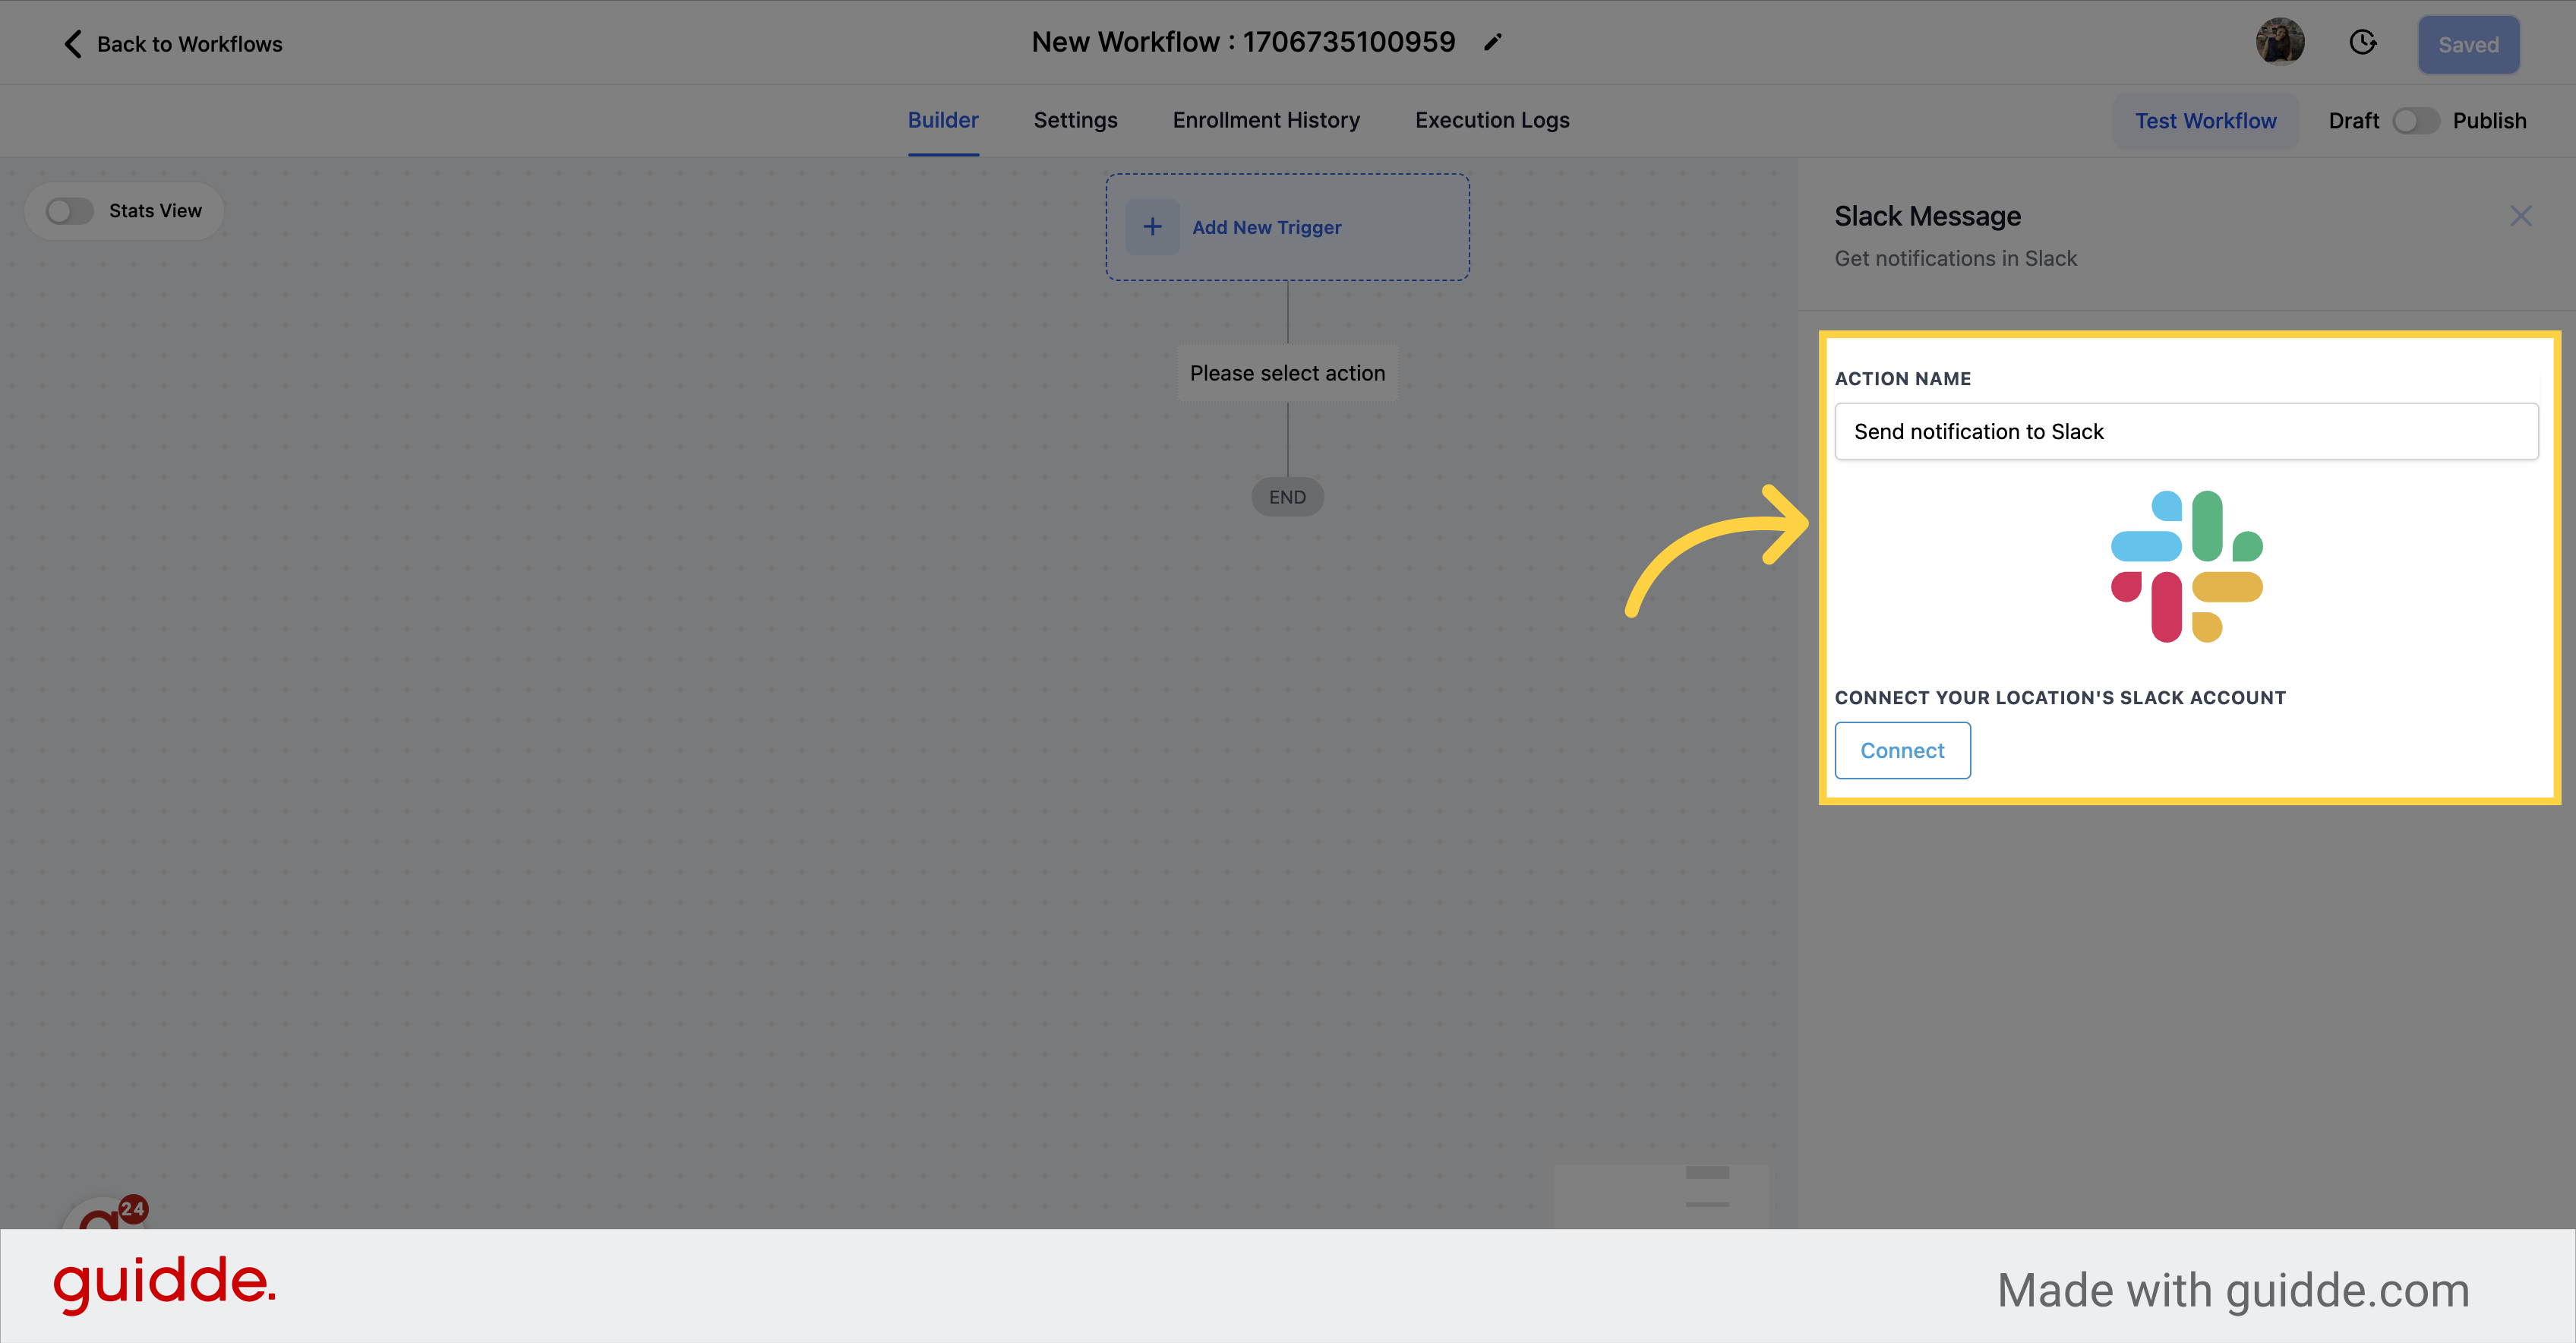Open the Execution Logs tab
The width and height of the screenshot is (2576, 1343).
point(1492,120)
